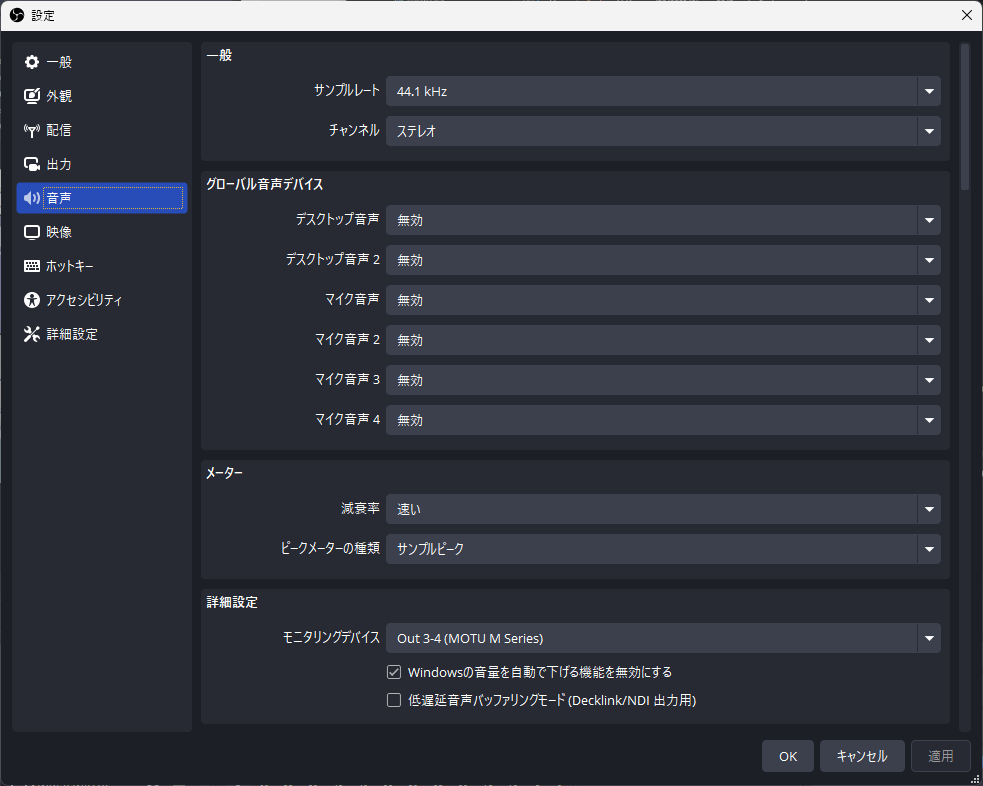
Task: Expand the デスクトップ音声 device dropdown
Action: pyautogui.click(x=928, y=220)
